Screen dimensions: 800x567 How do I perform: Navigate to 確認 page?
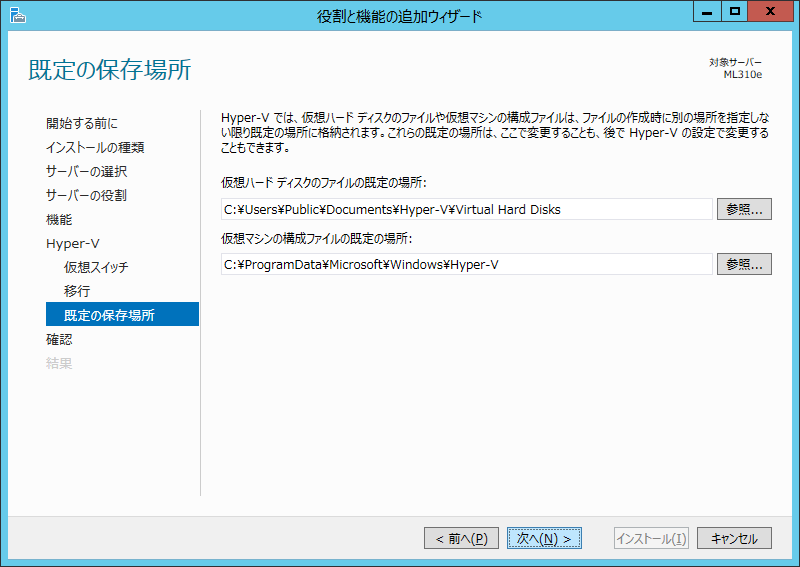[x=59, y=339]
